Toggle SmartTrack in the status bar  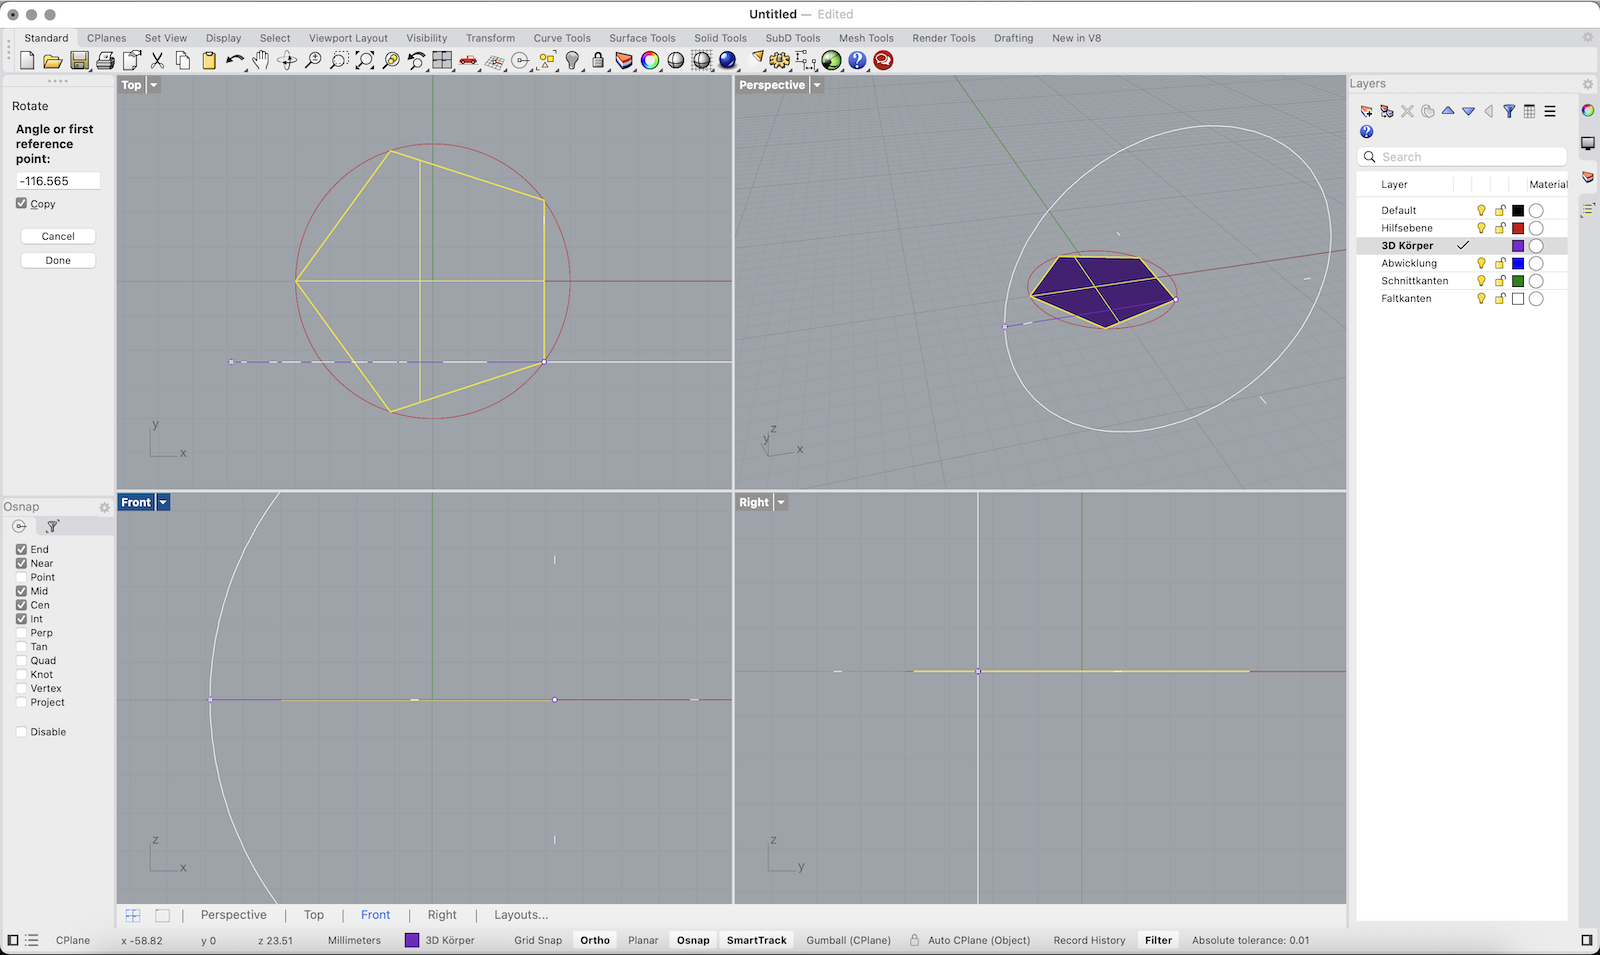pyautogui.click(x=757, y=940)
